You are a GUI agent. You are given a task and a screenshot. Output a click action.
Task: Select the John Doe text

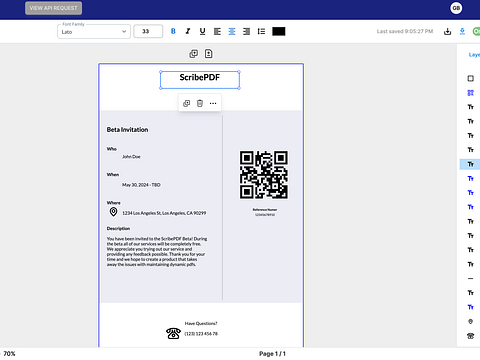click(131, 157)
